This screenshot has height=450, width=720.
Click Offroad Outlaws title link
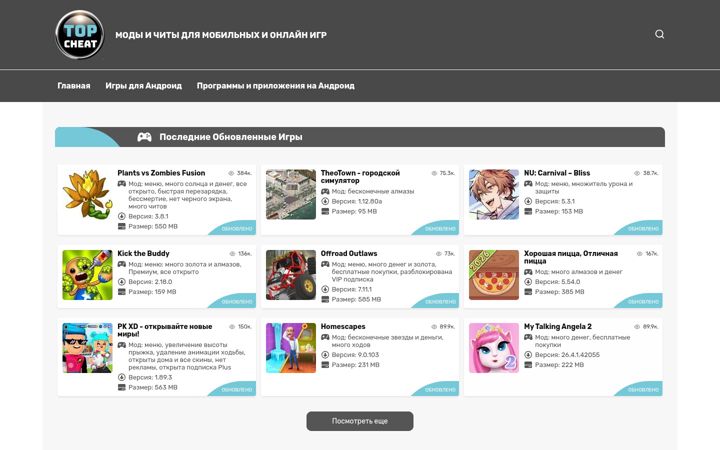[349, 253]
